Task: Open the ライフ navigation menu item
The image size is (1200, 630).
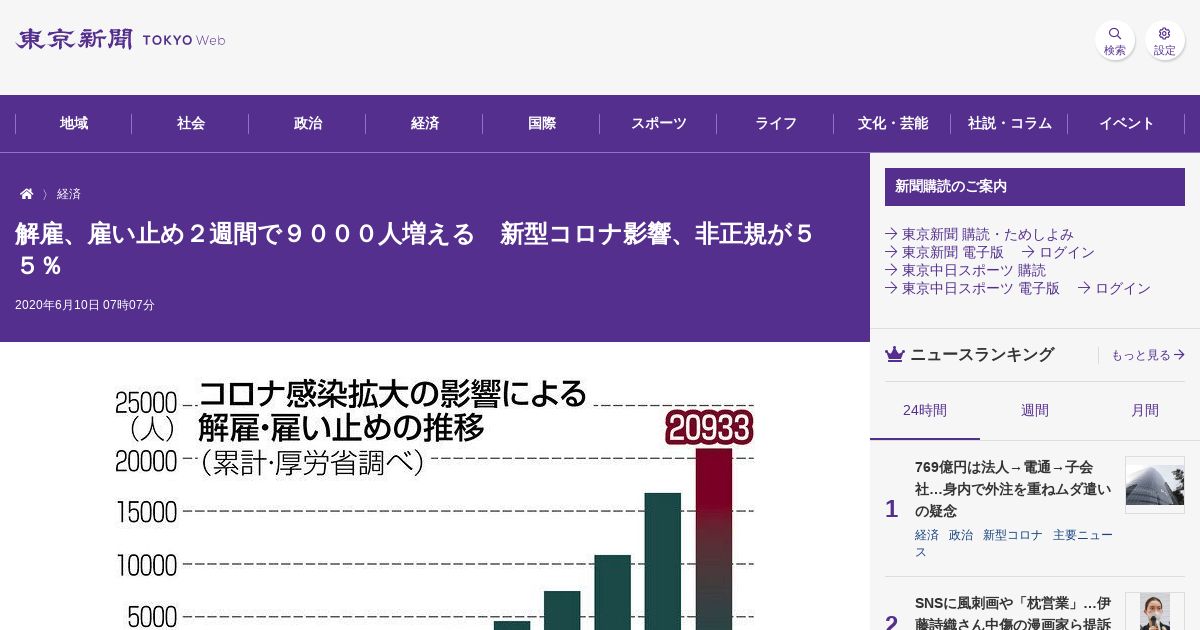Action: click(776, 124)
